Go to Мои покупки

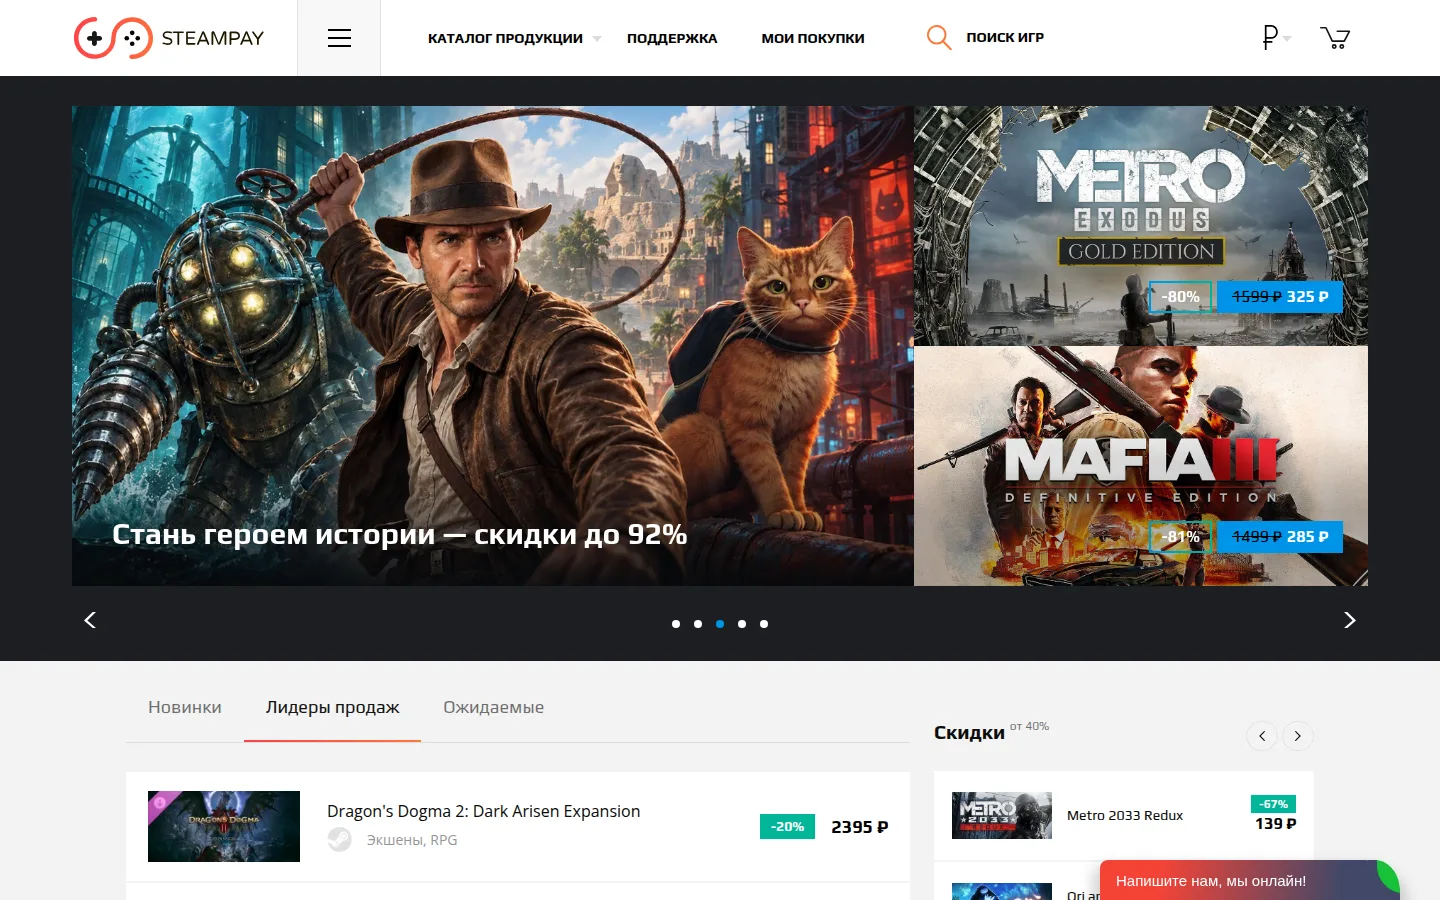813,38
